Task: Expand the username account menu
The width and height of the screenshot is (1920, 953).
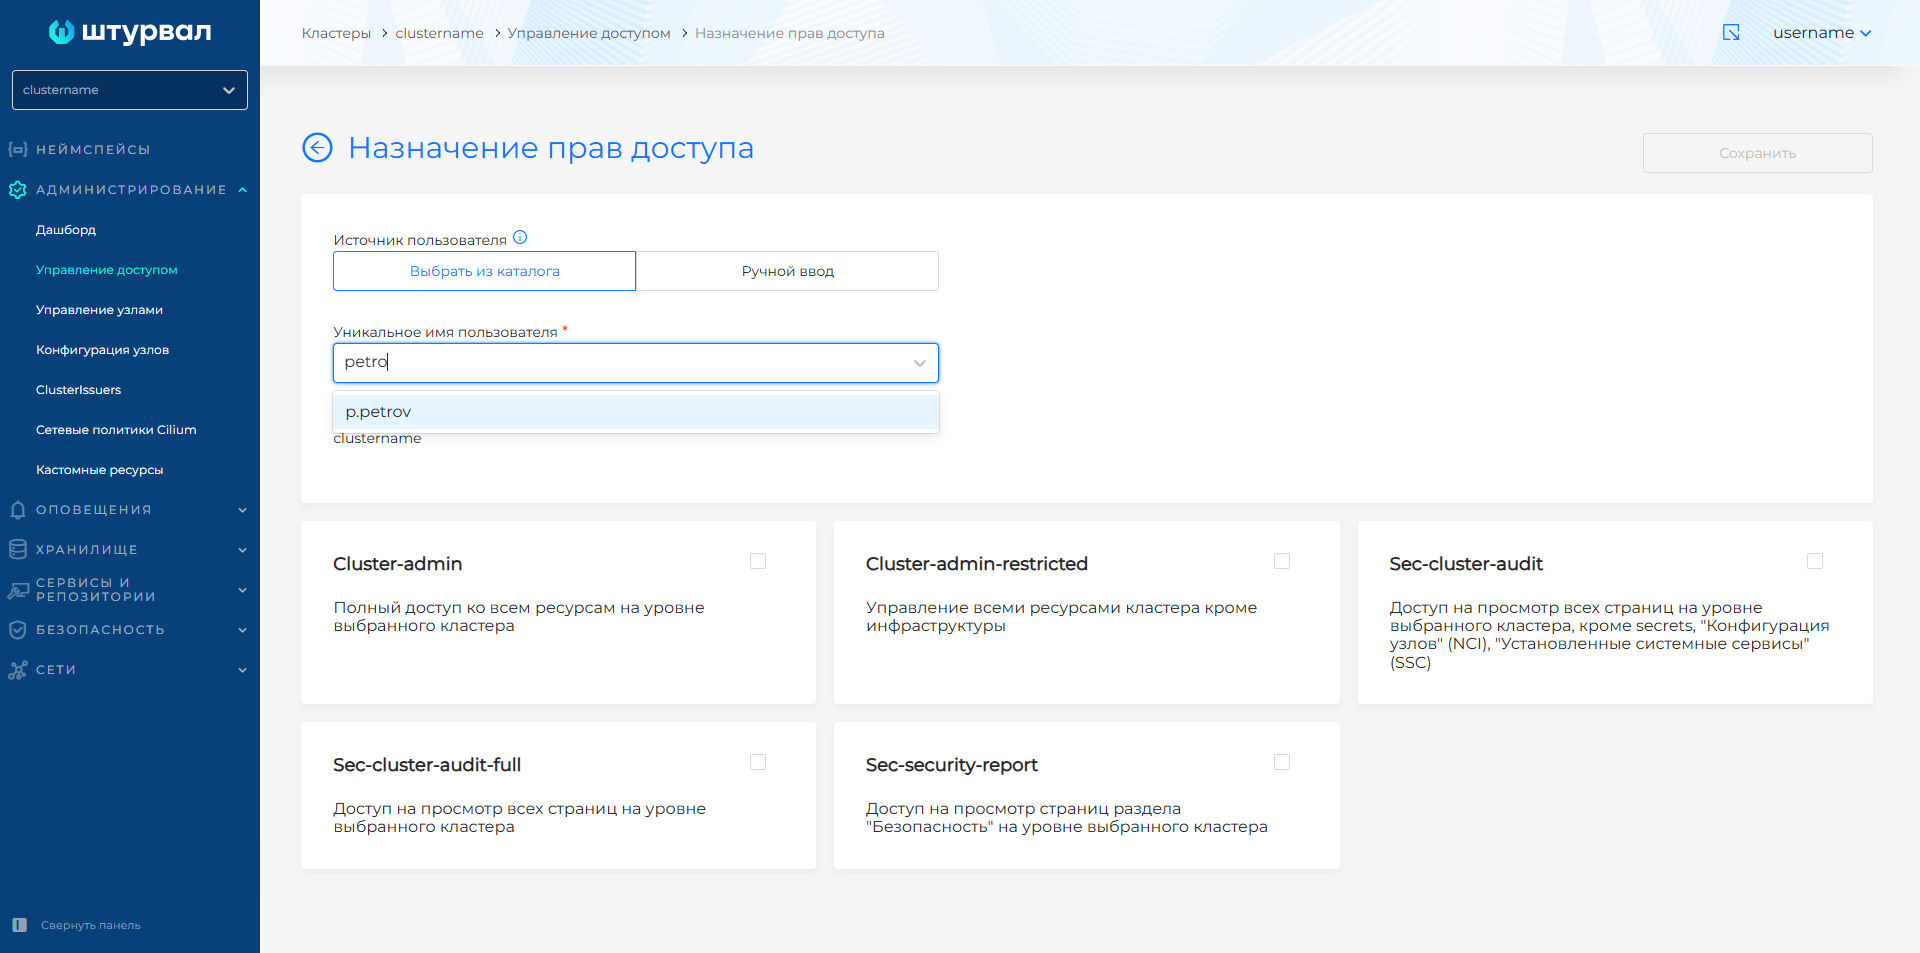Action: point(1821,33)
